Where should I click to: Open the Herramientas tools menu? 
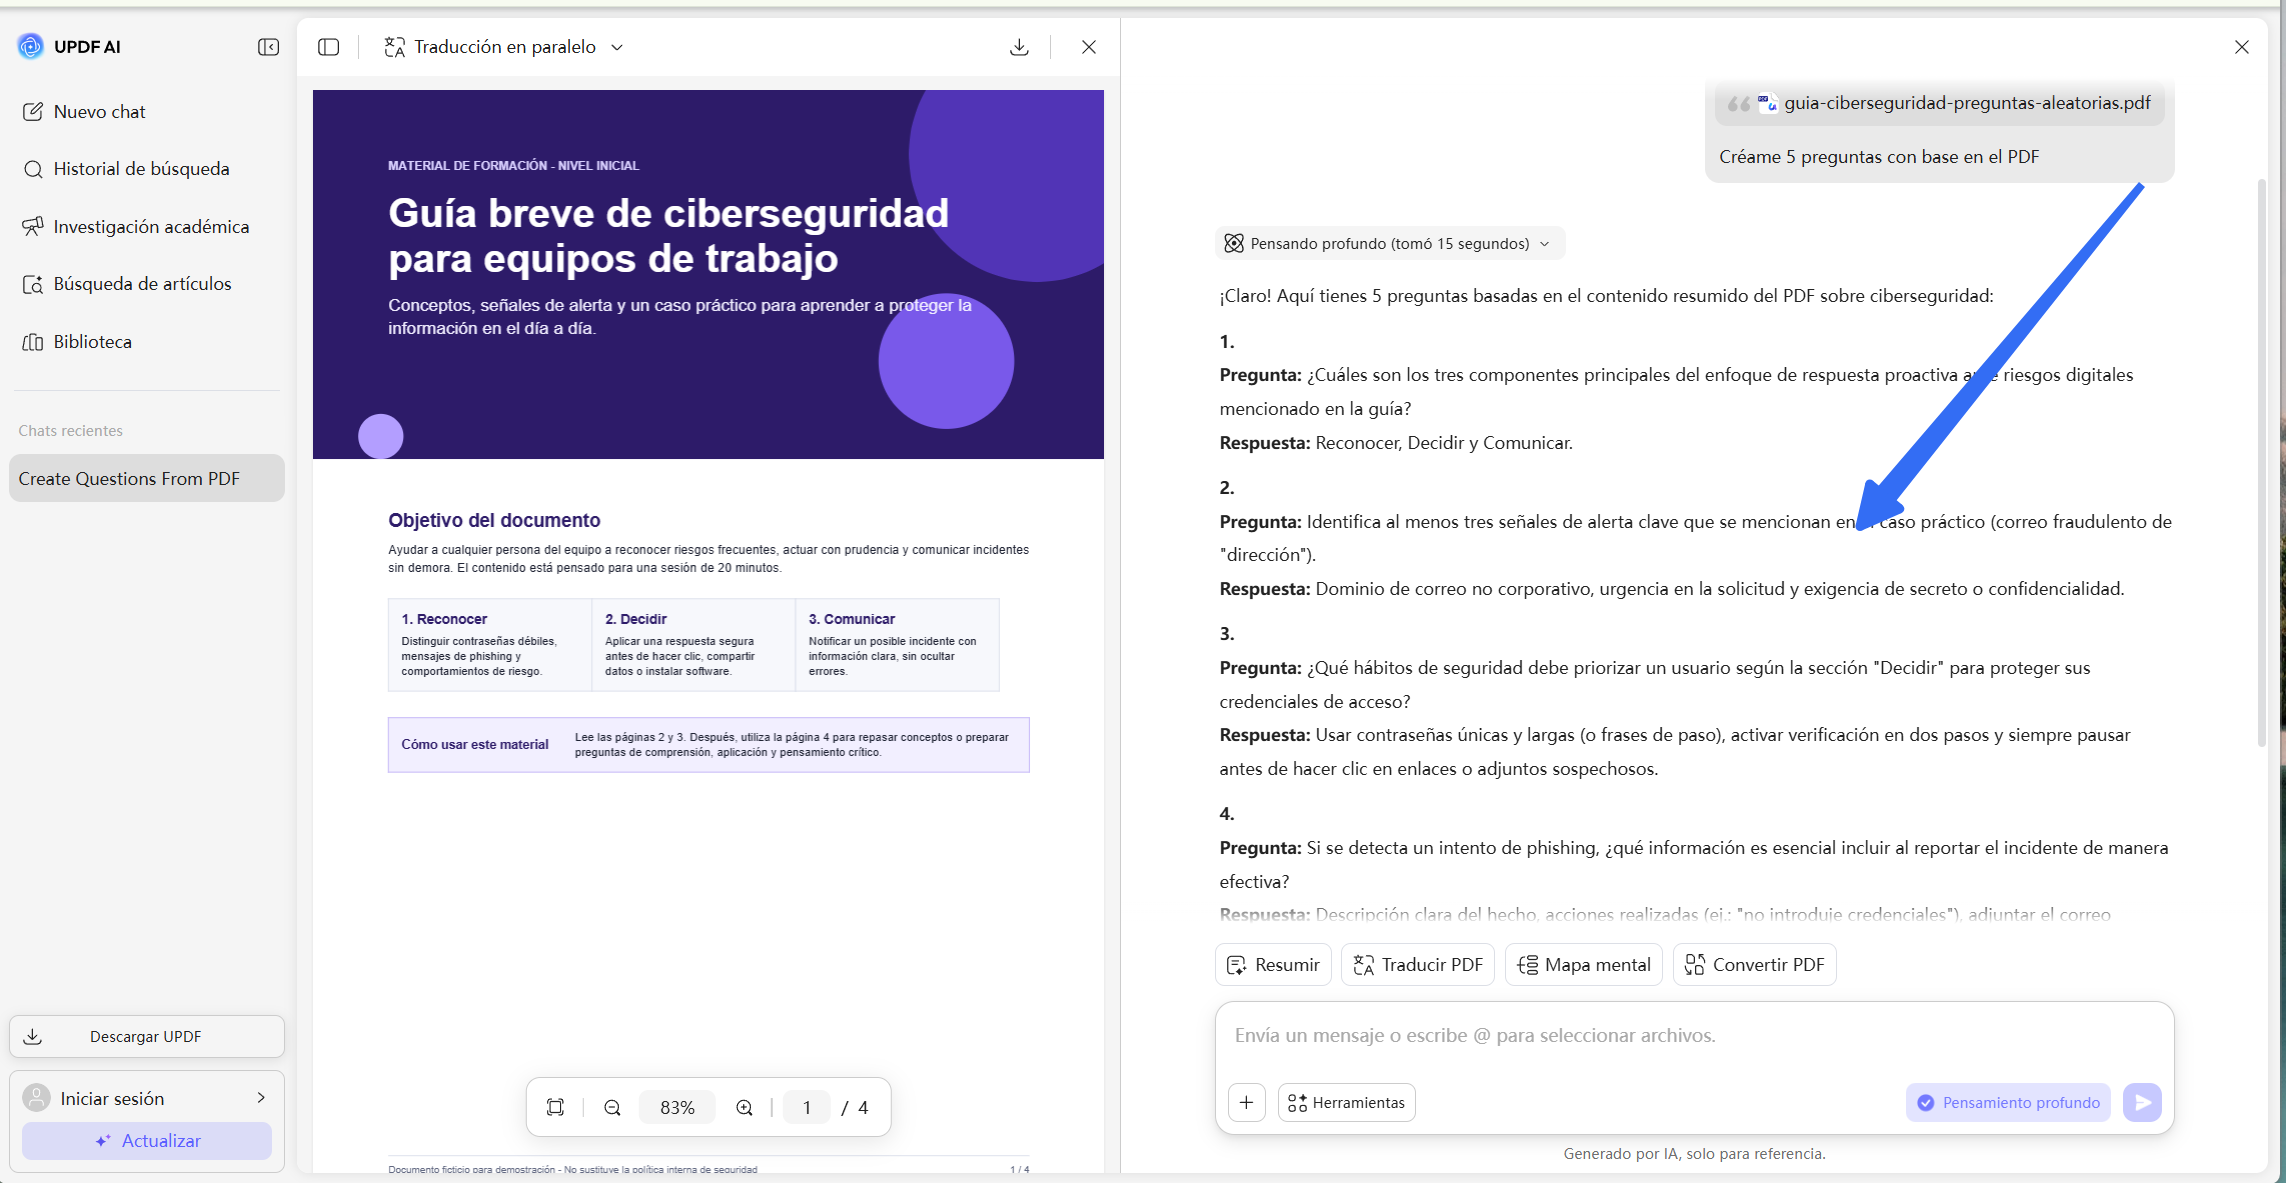click(1346, 1103)
